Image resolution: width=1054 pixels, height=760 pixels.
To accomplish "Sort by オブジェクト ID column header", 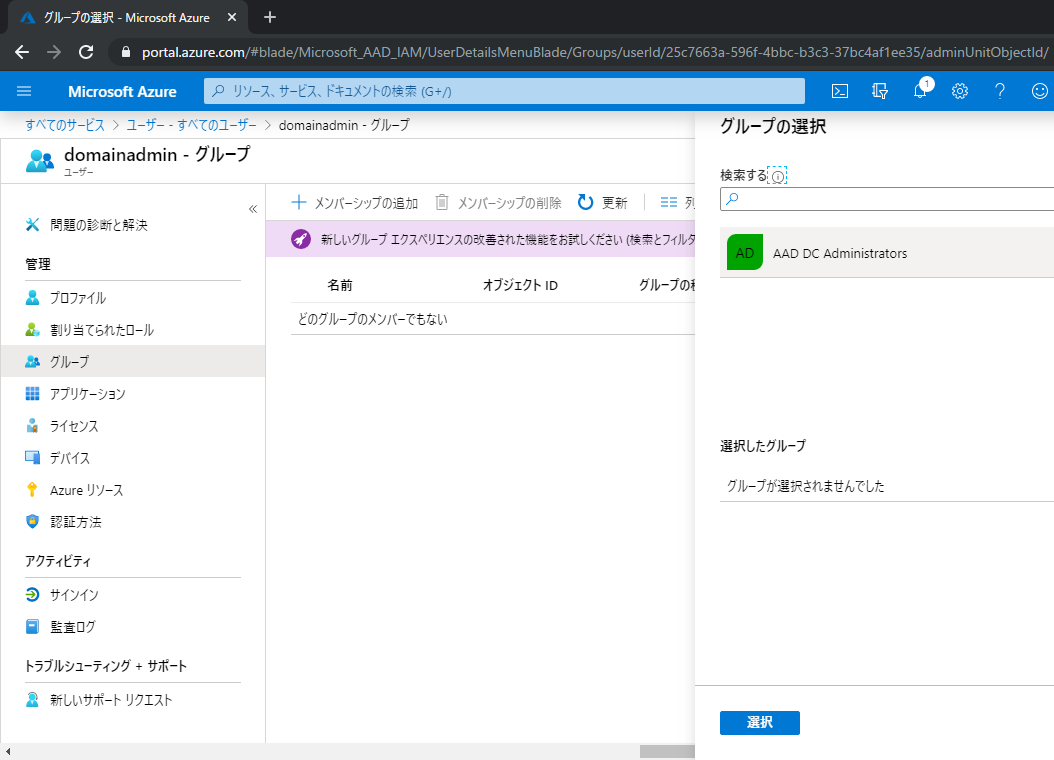I will click(520, 285).
